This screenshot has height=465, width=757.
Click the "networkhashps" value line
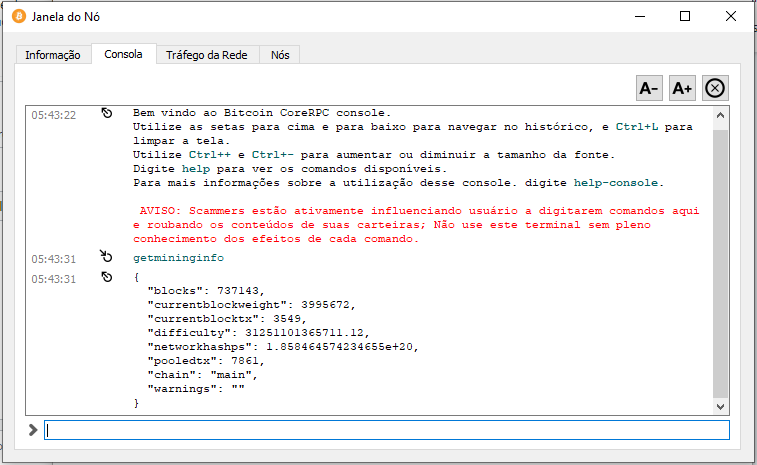(283, 347)
